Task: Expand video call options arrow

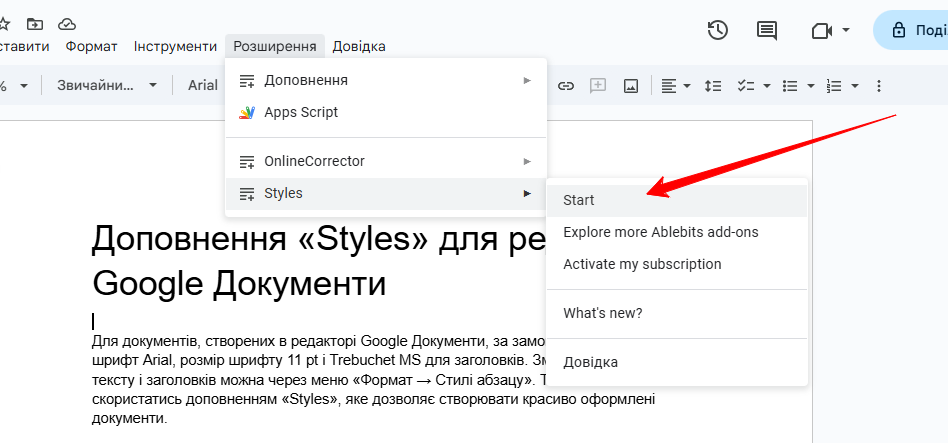Action: coord(846,30)
